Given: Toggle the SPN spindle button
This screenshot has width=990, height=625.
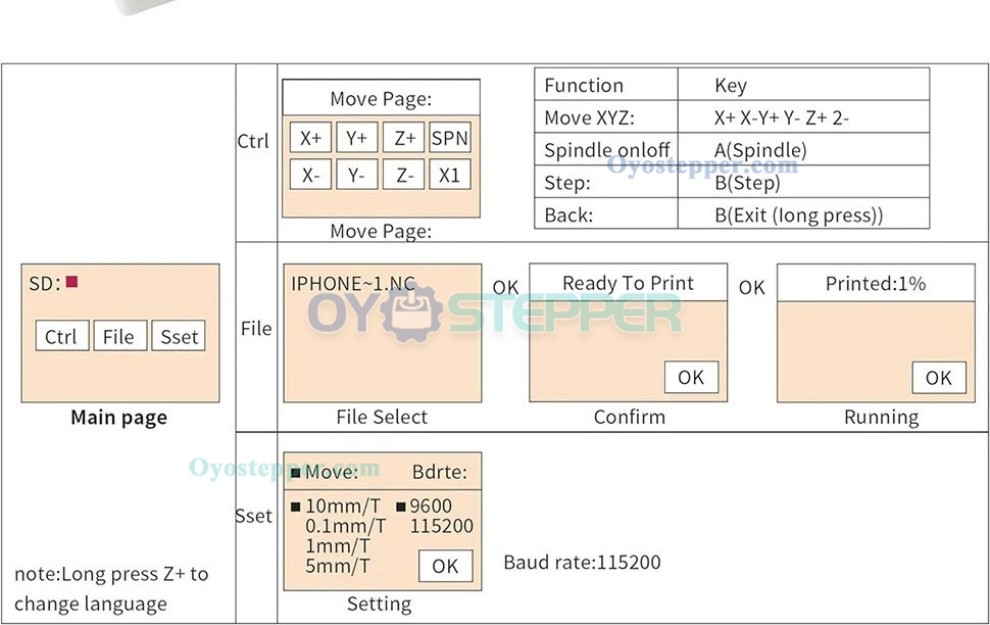Looking at the screenshot, I should point(450,138).
